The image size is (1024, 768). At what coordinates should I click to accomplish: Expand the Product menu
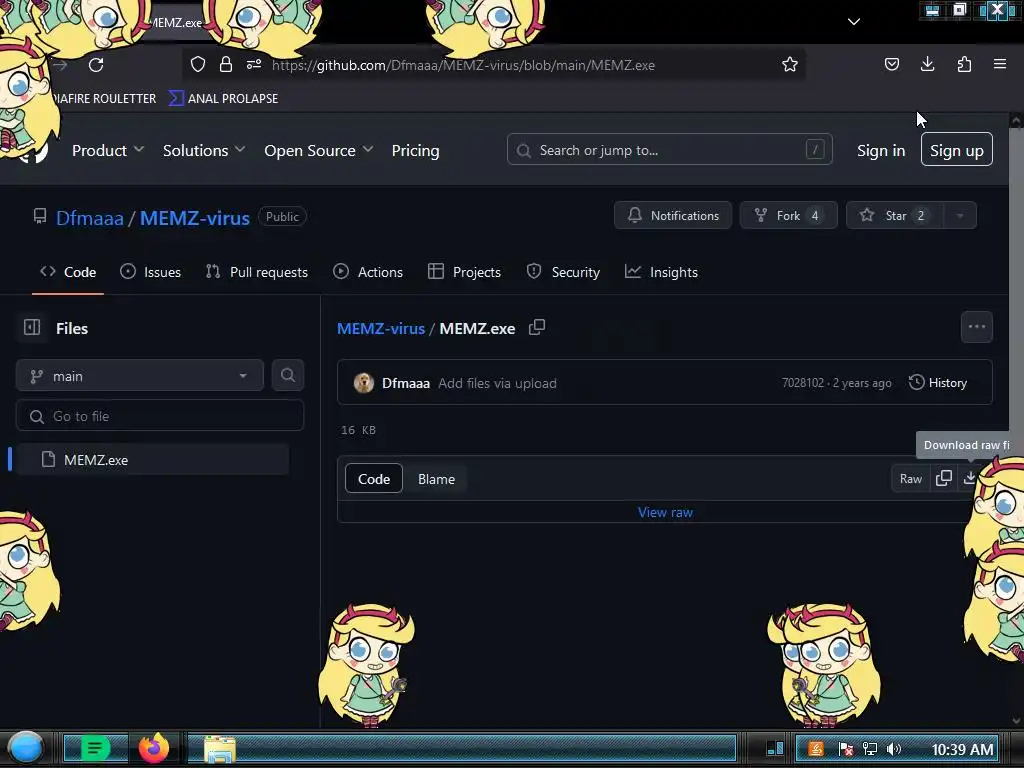(x=108, y=150)
